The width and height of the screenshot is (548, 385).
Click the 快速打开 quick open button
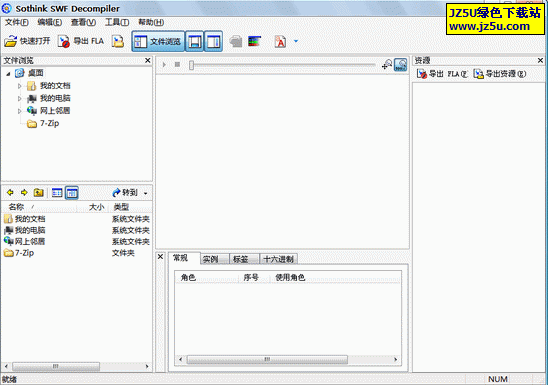point(27,41)
